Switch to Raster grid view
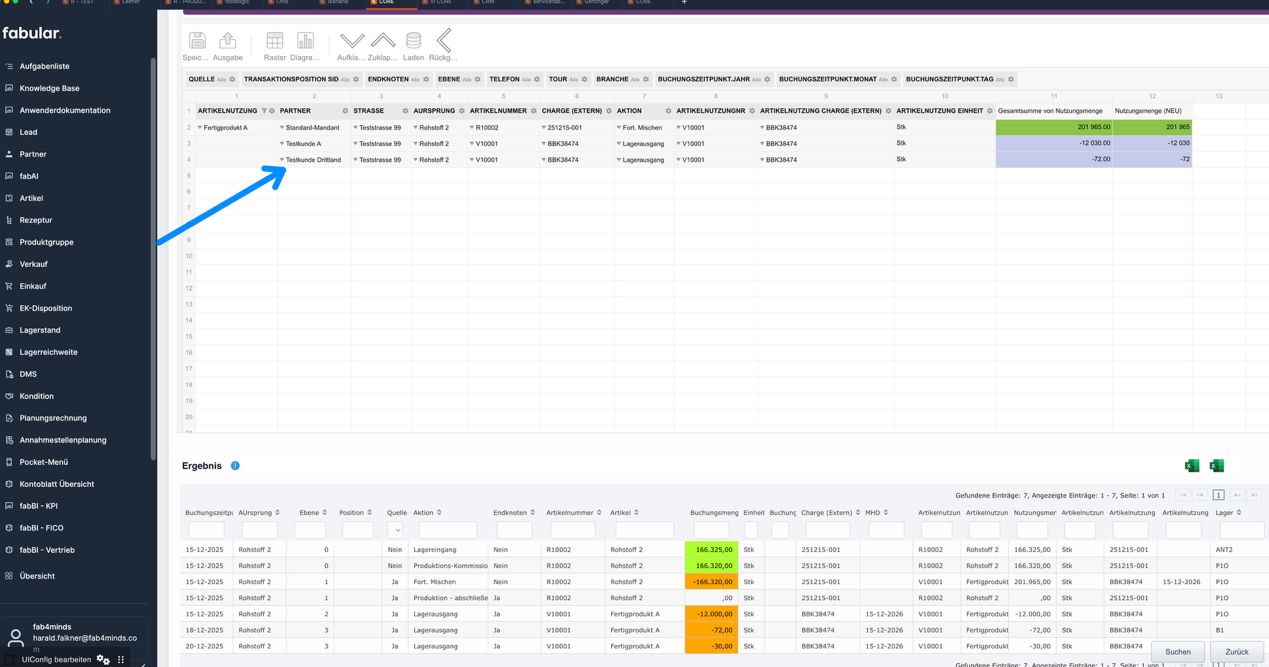The image size is (1269, 667). pyautogui.click(x=274, y=41)
